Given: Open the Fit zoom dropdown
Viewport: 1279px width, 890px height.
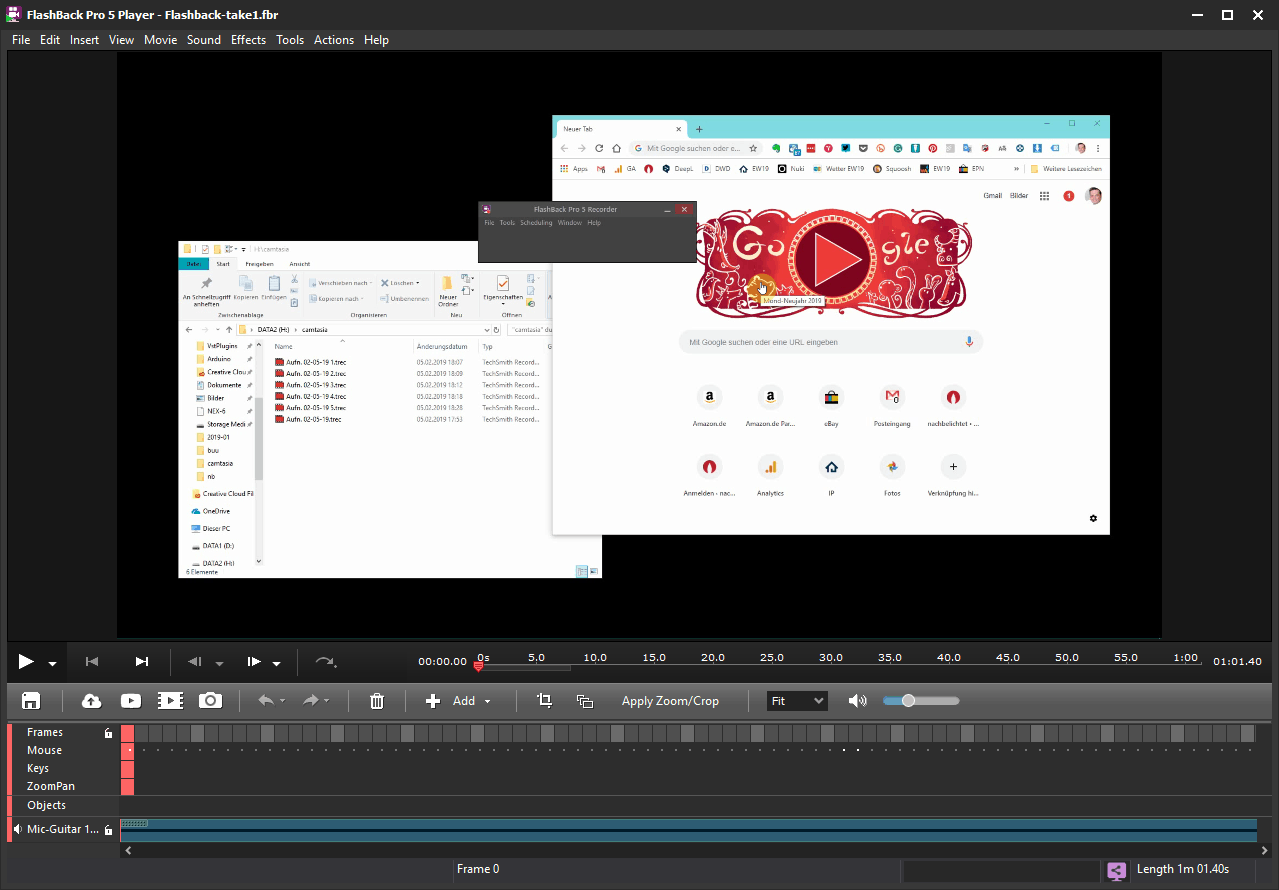Looking at the screenshot, I should coord(797,701).
